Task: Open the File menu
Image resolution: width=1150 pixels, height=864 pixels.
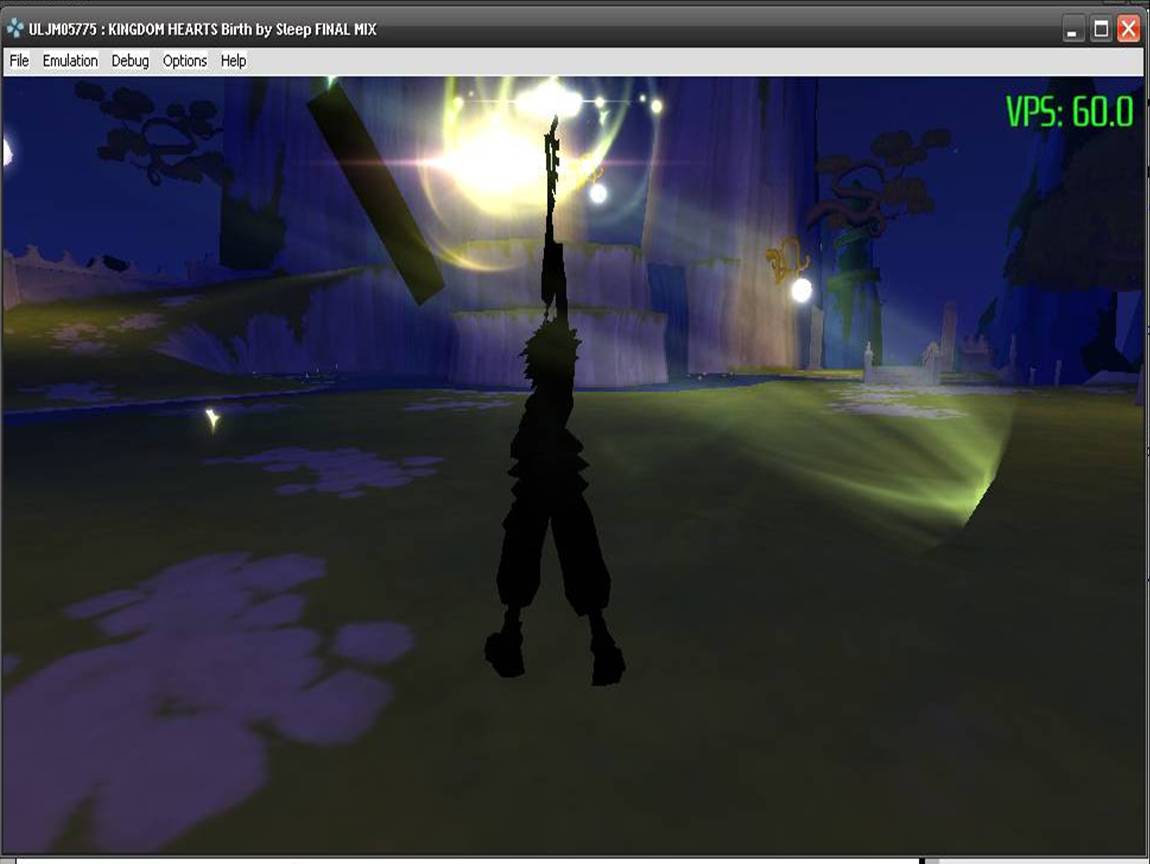Action: point(19,61)
